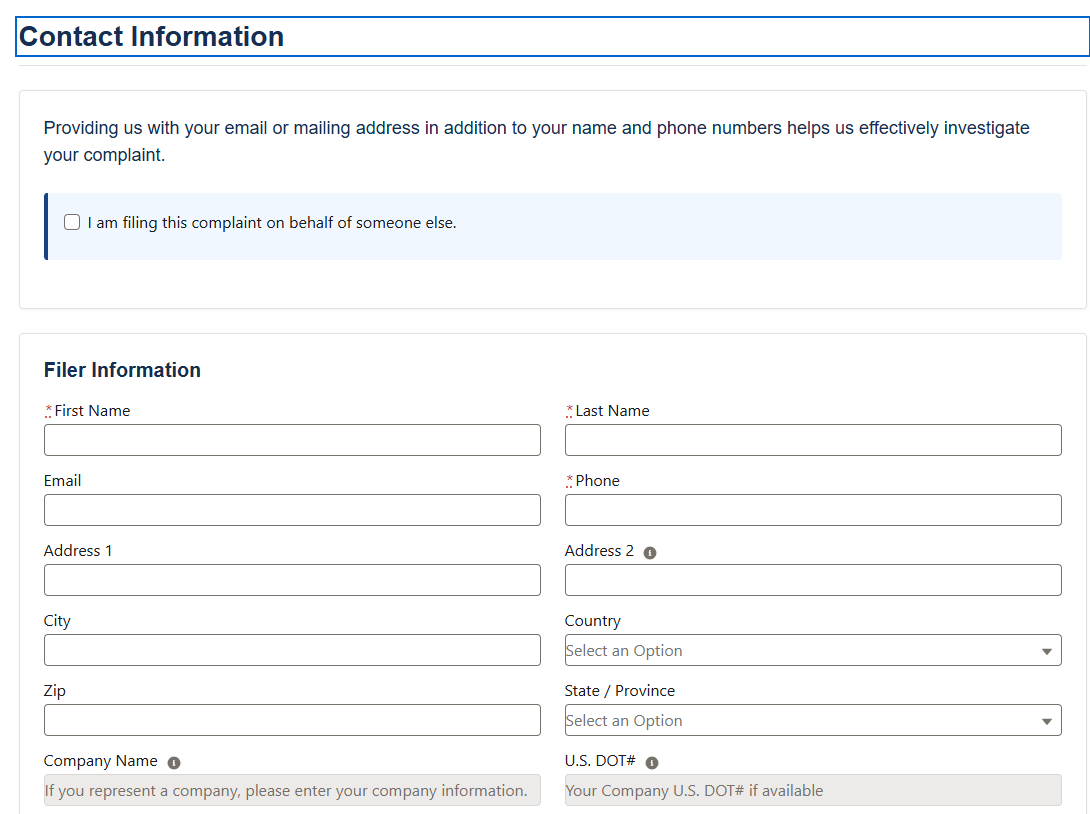Click the Contact Information heading
1090x814 pixels.
click(x=152, y=37)
